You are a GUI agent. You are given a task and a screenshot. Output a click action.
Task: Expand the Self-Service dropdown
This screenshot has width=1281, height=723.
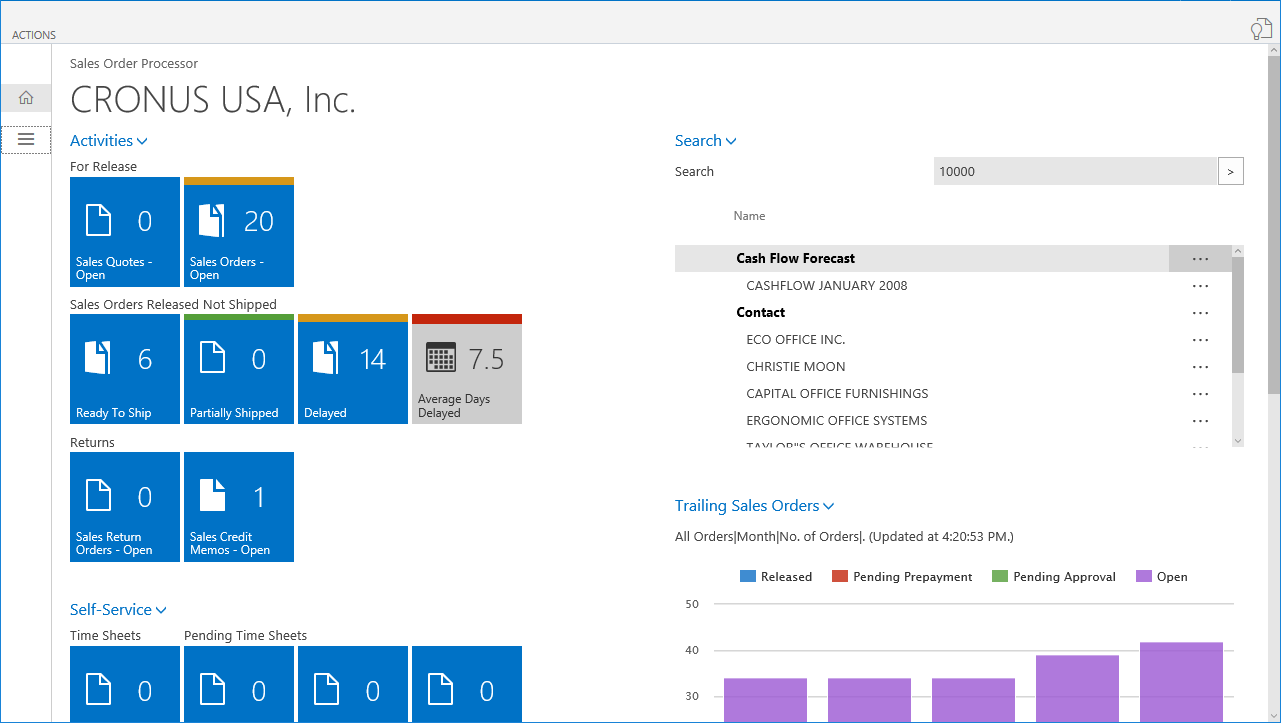click(x=118, y=610)
